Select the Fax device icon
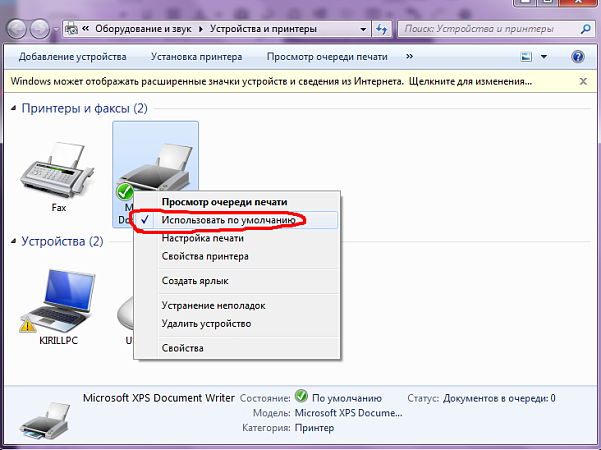This screenshot has height=450, width=601. 57,170
